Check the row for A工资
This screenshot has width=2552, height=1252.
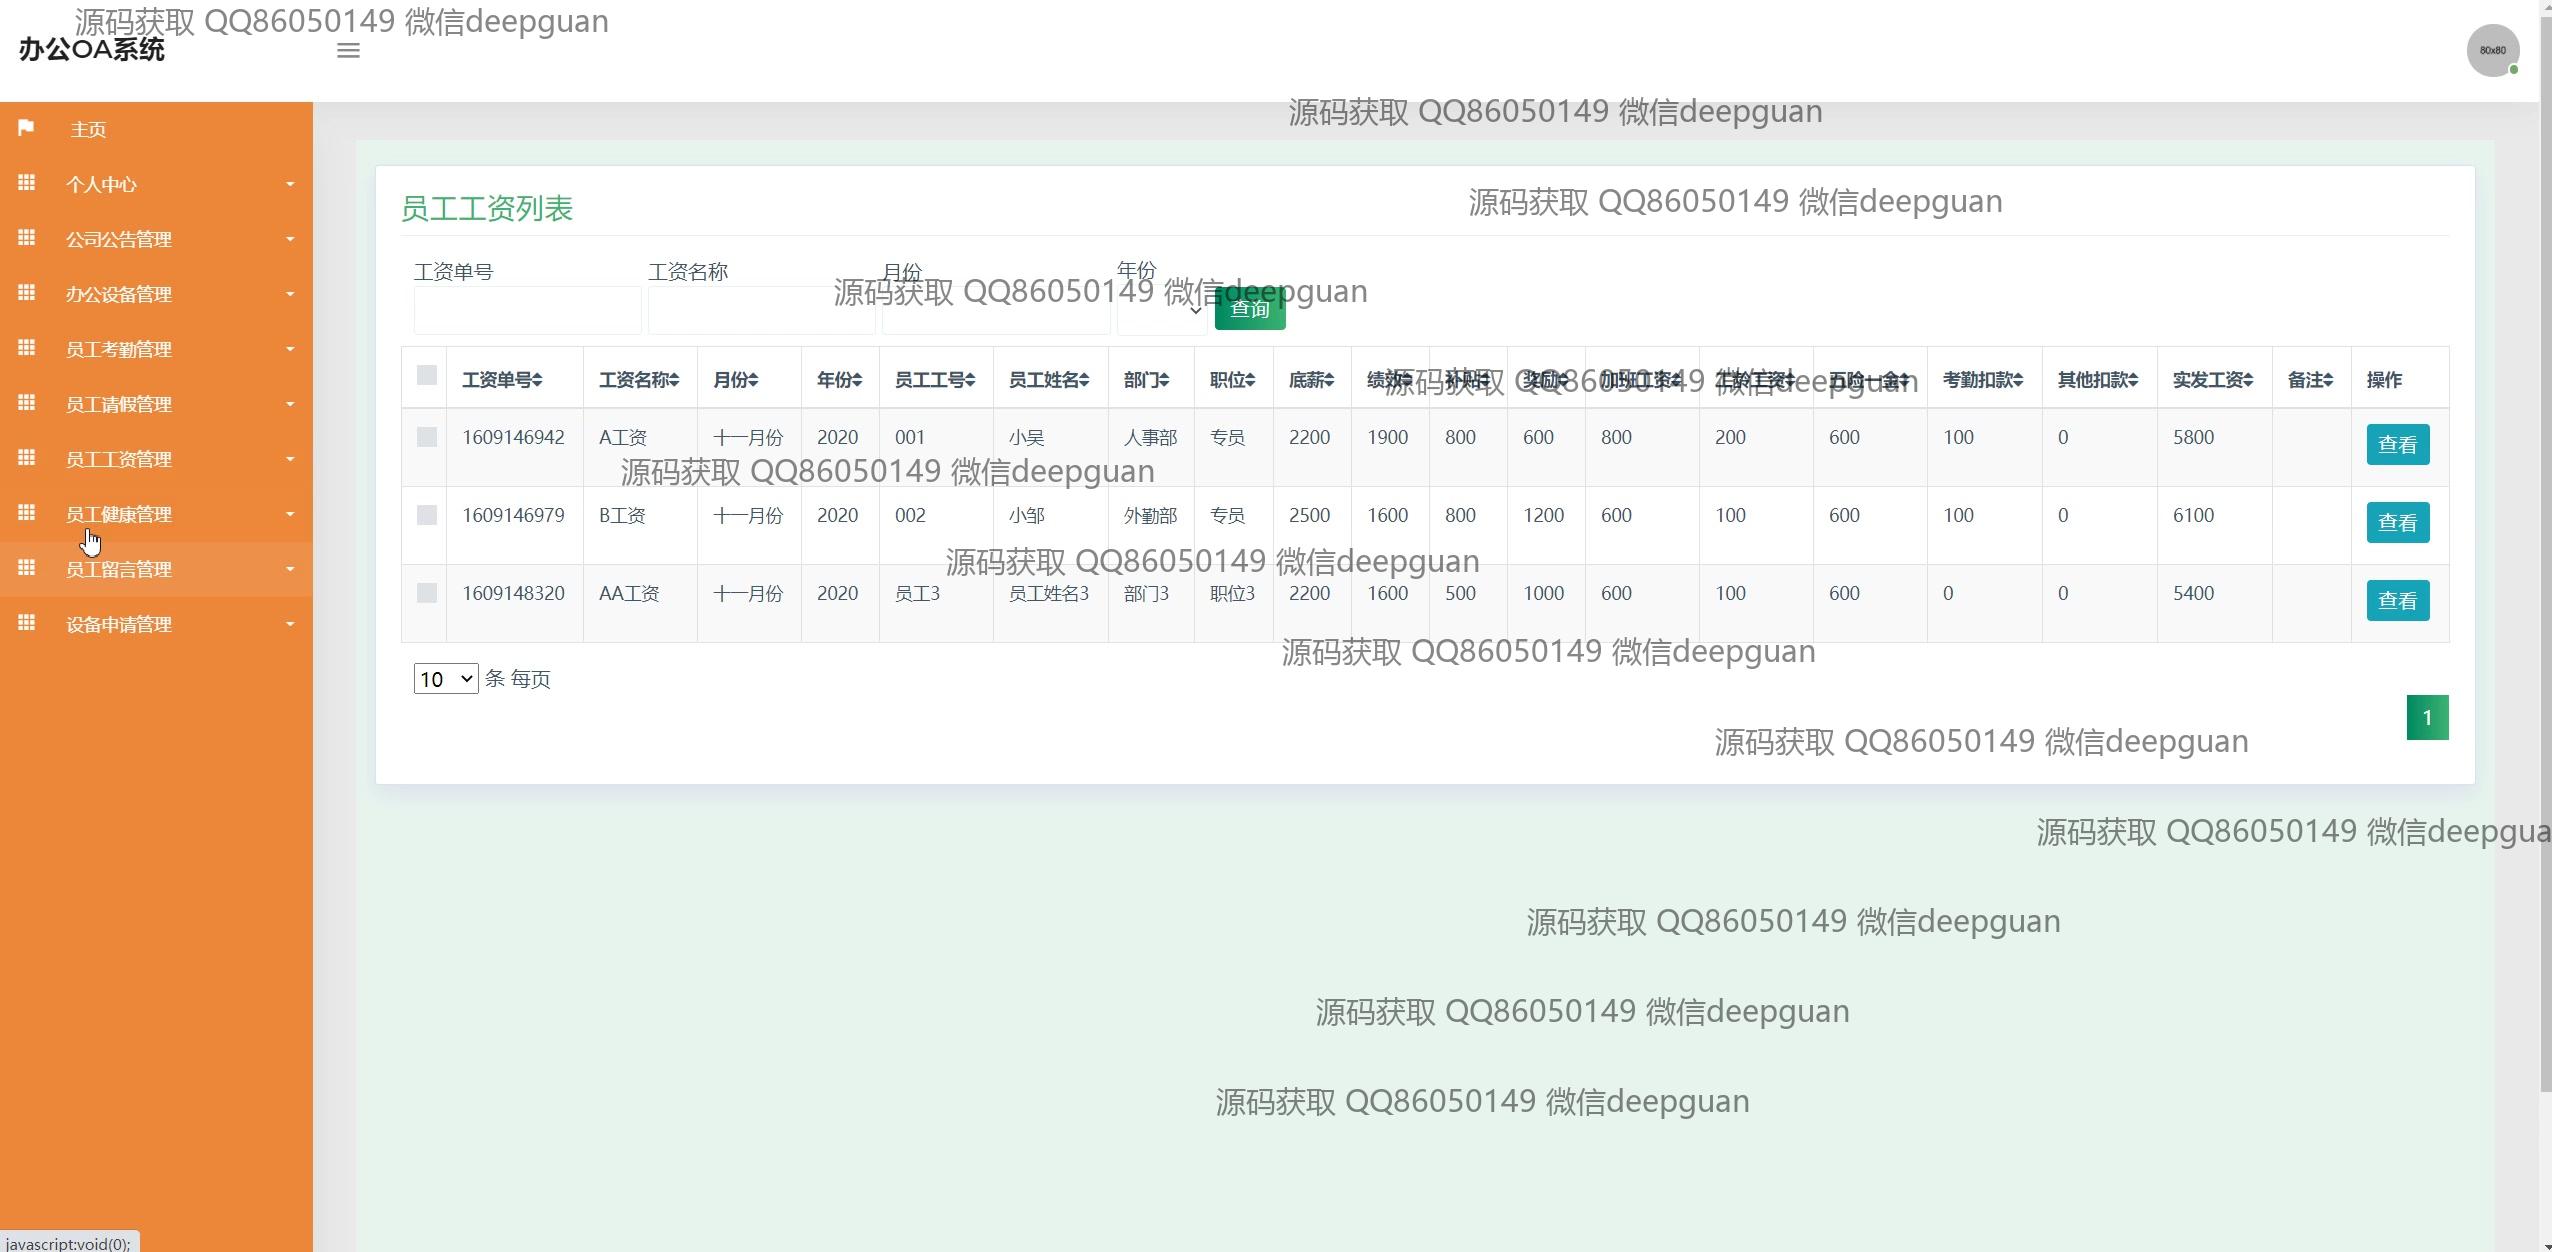427,437
